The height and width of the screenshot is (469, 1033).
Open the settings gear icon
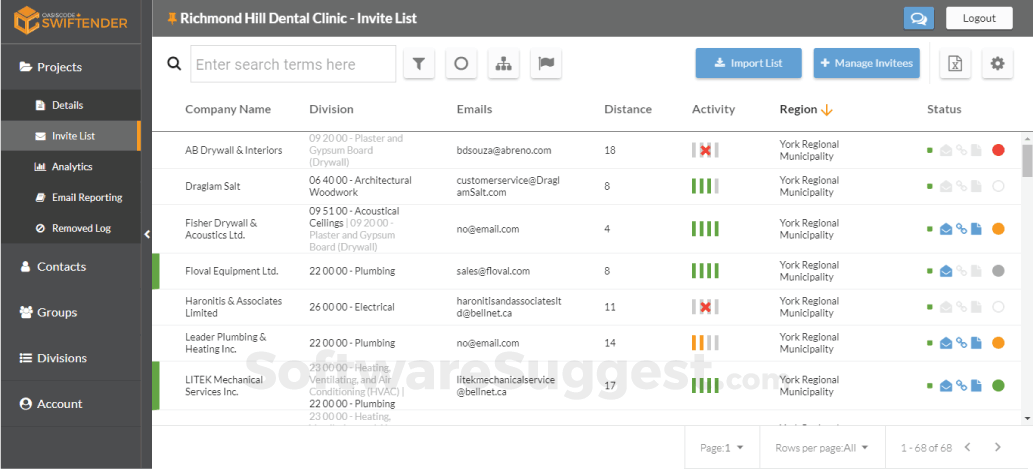click(997, 64)
